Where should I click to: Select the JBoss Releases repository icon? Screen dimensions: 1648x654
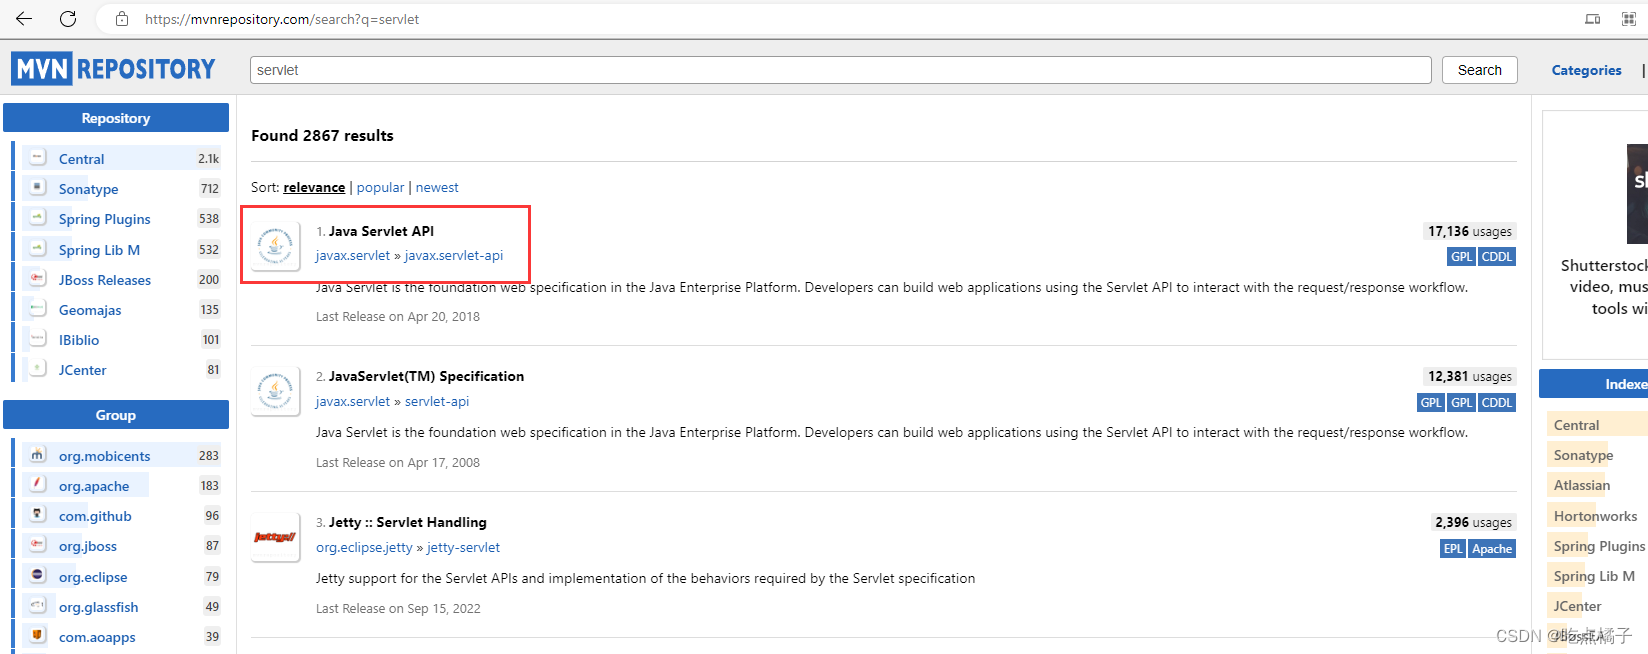[x=38, y=278]
